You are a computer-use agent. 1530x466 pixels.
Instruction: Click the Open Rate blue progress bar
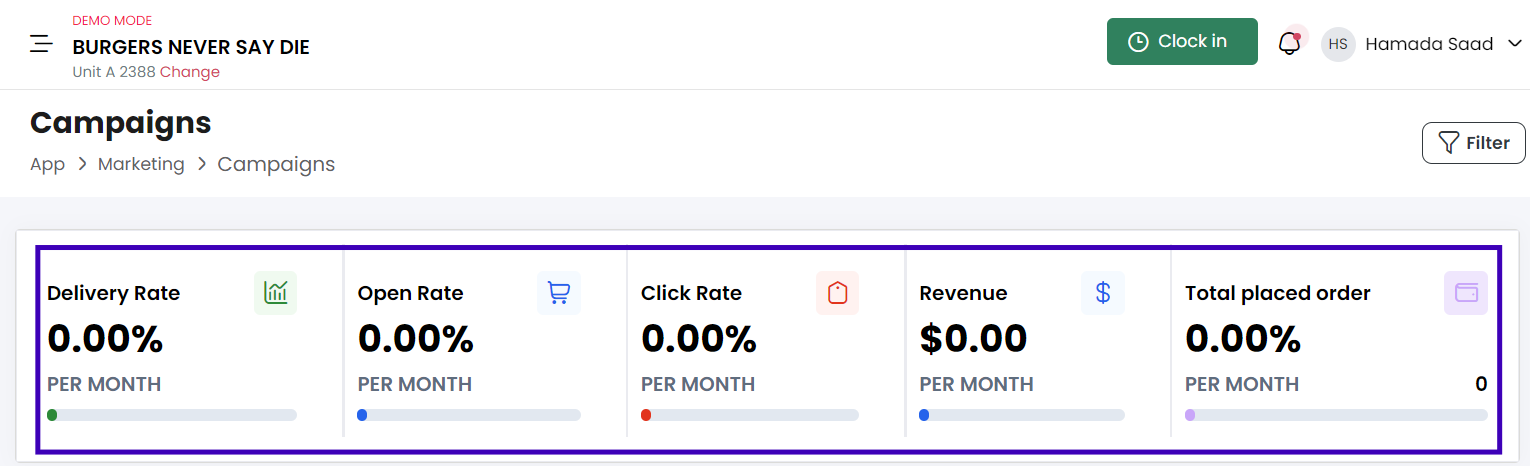(x=469, y=415)
